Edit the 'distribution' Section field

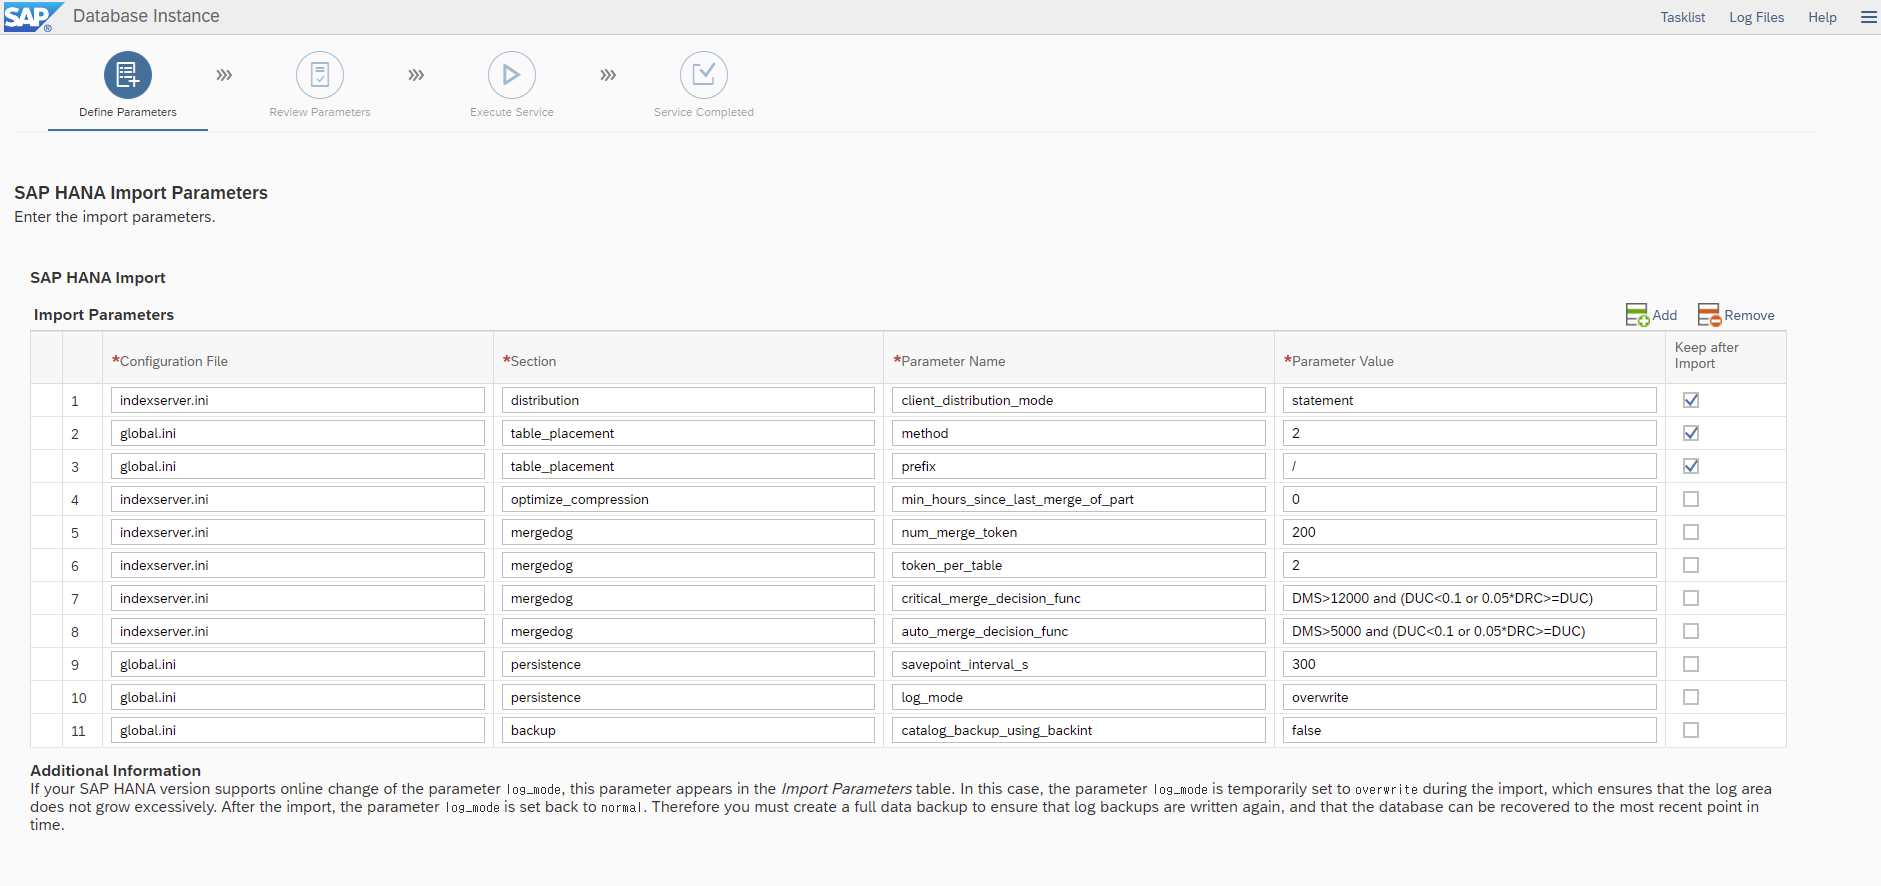tap(688, 400)
